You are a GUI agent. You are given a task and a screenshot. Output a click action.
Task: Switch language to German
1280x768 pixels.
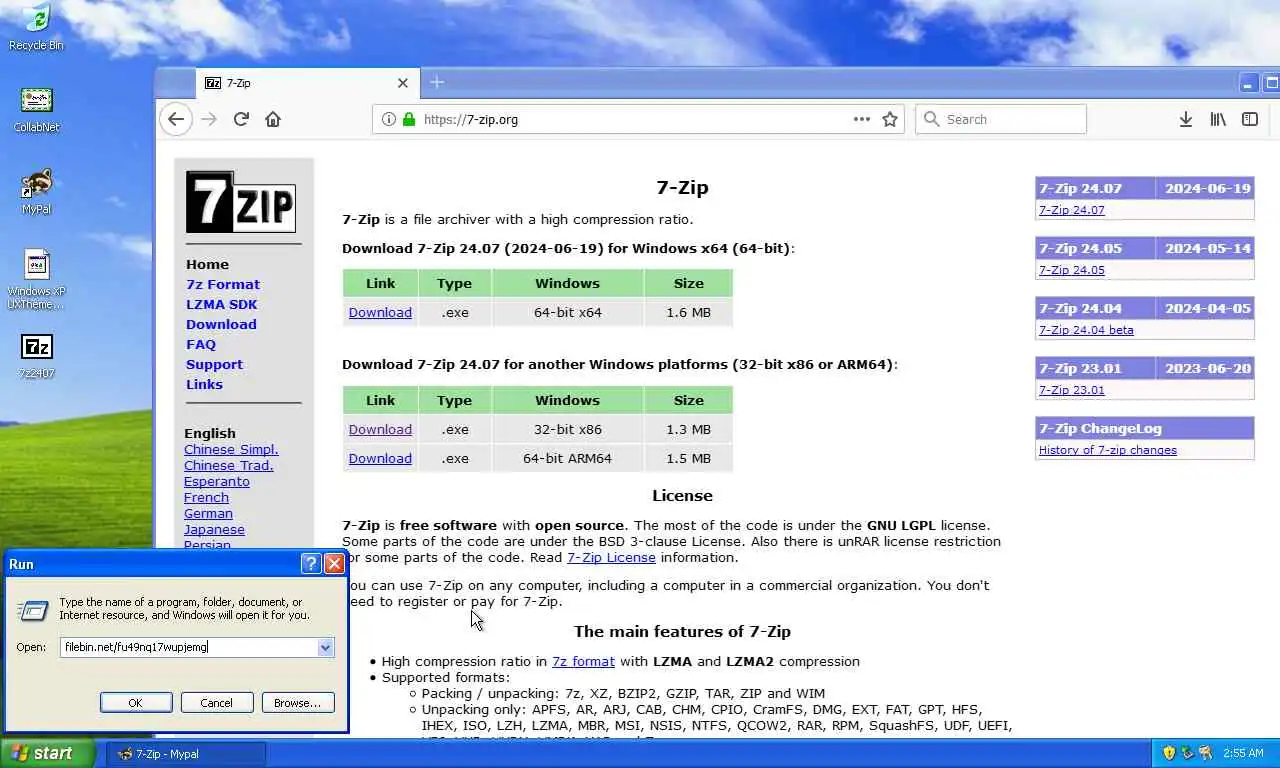point(208,514)
